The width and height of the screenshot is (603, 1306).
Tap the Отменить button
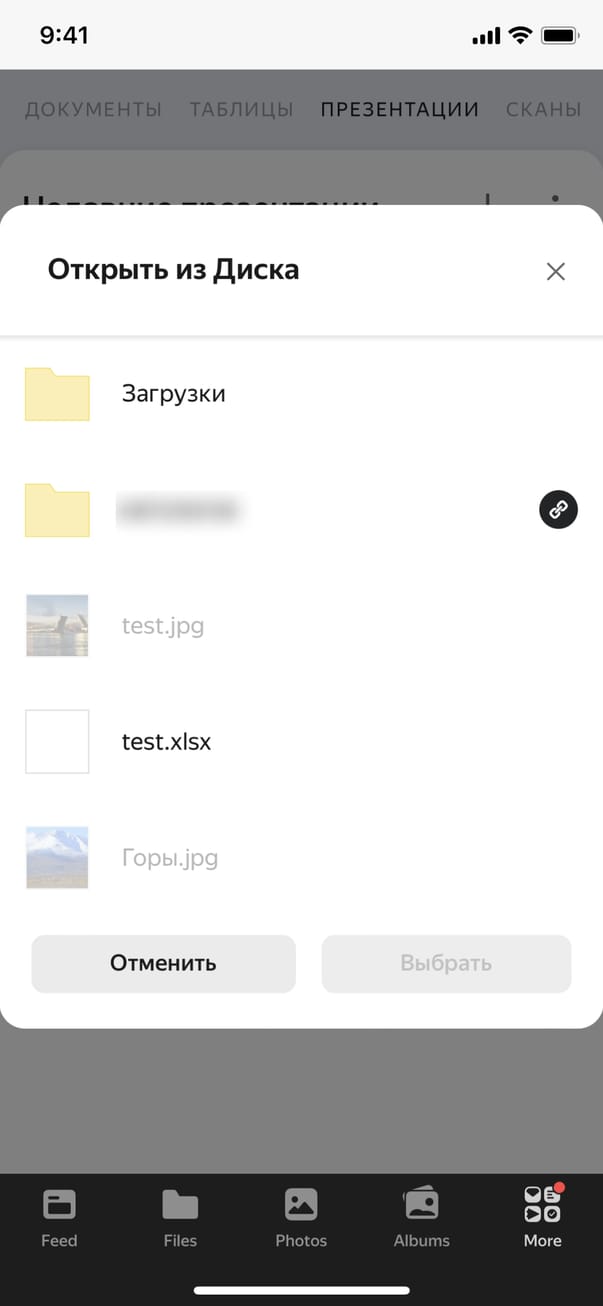[163, 964]
